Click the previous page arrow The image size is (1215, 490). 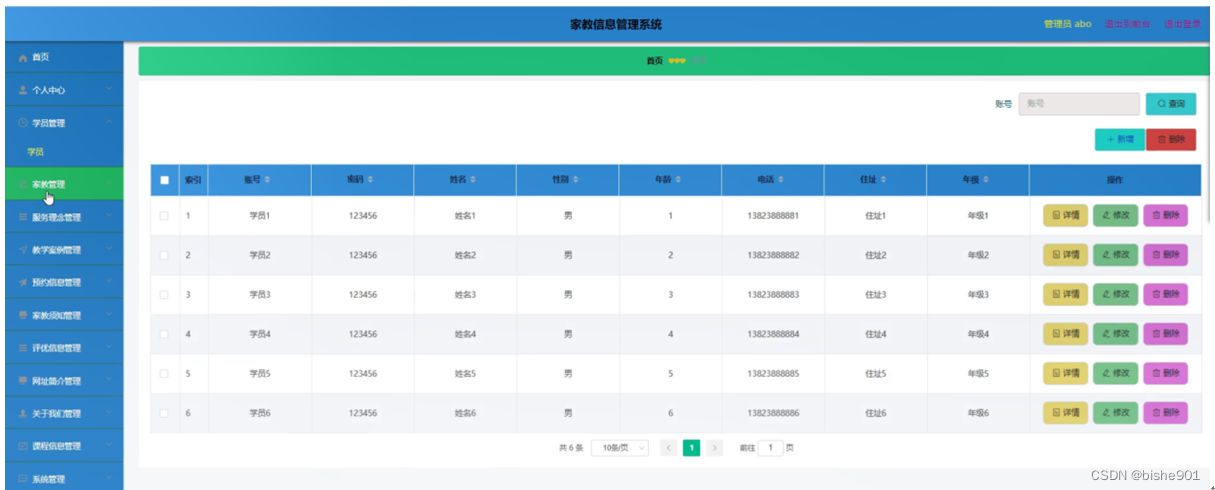(669, 448)
